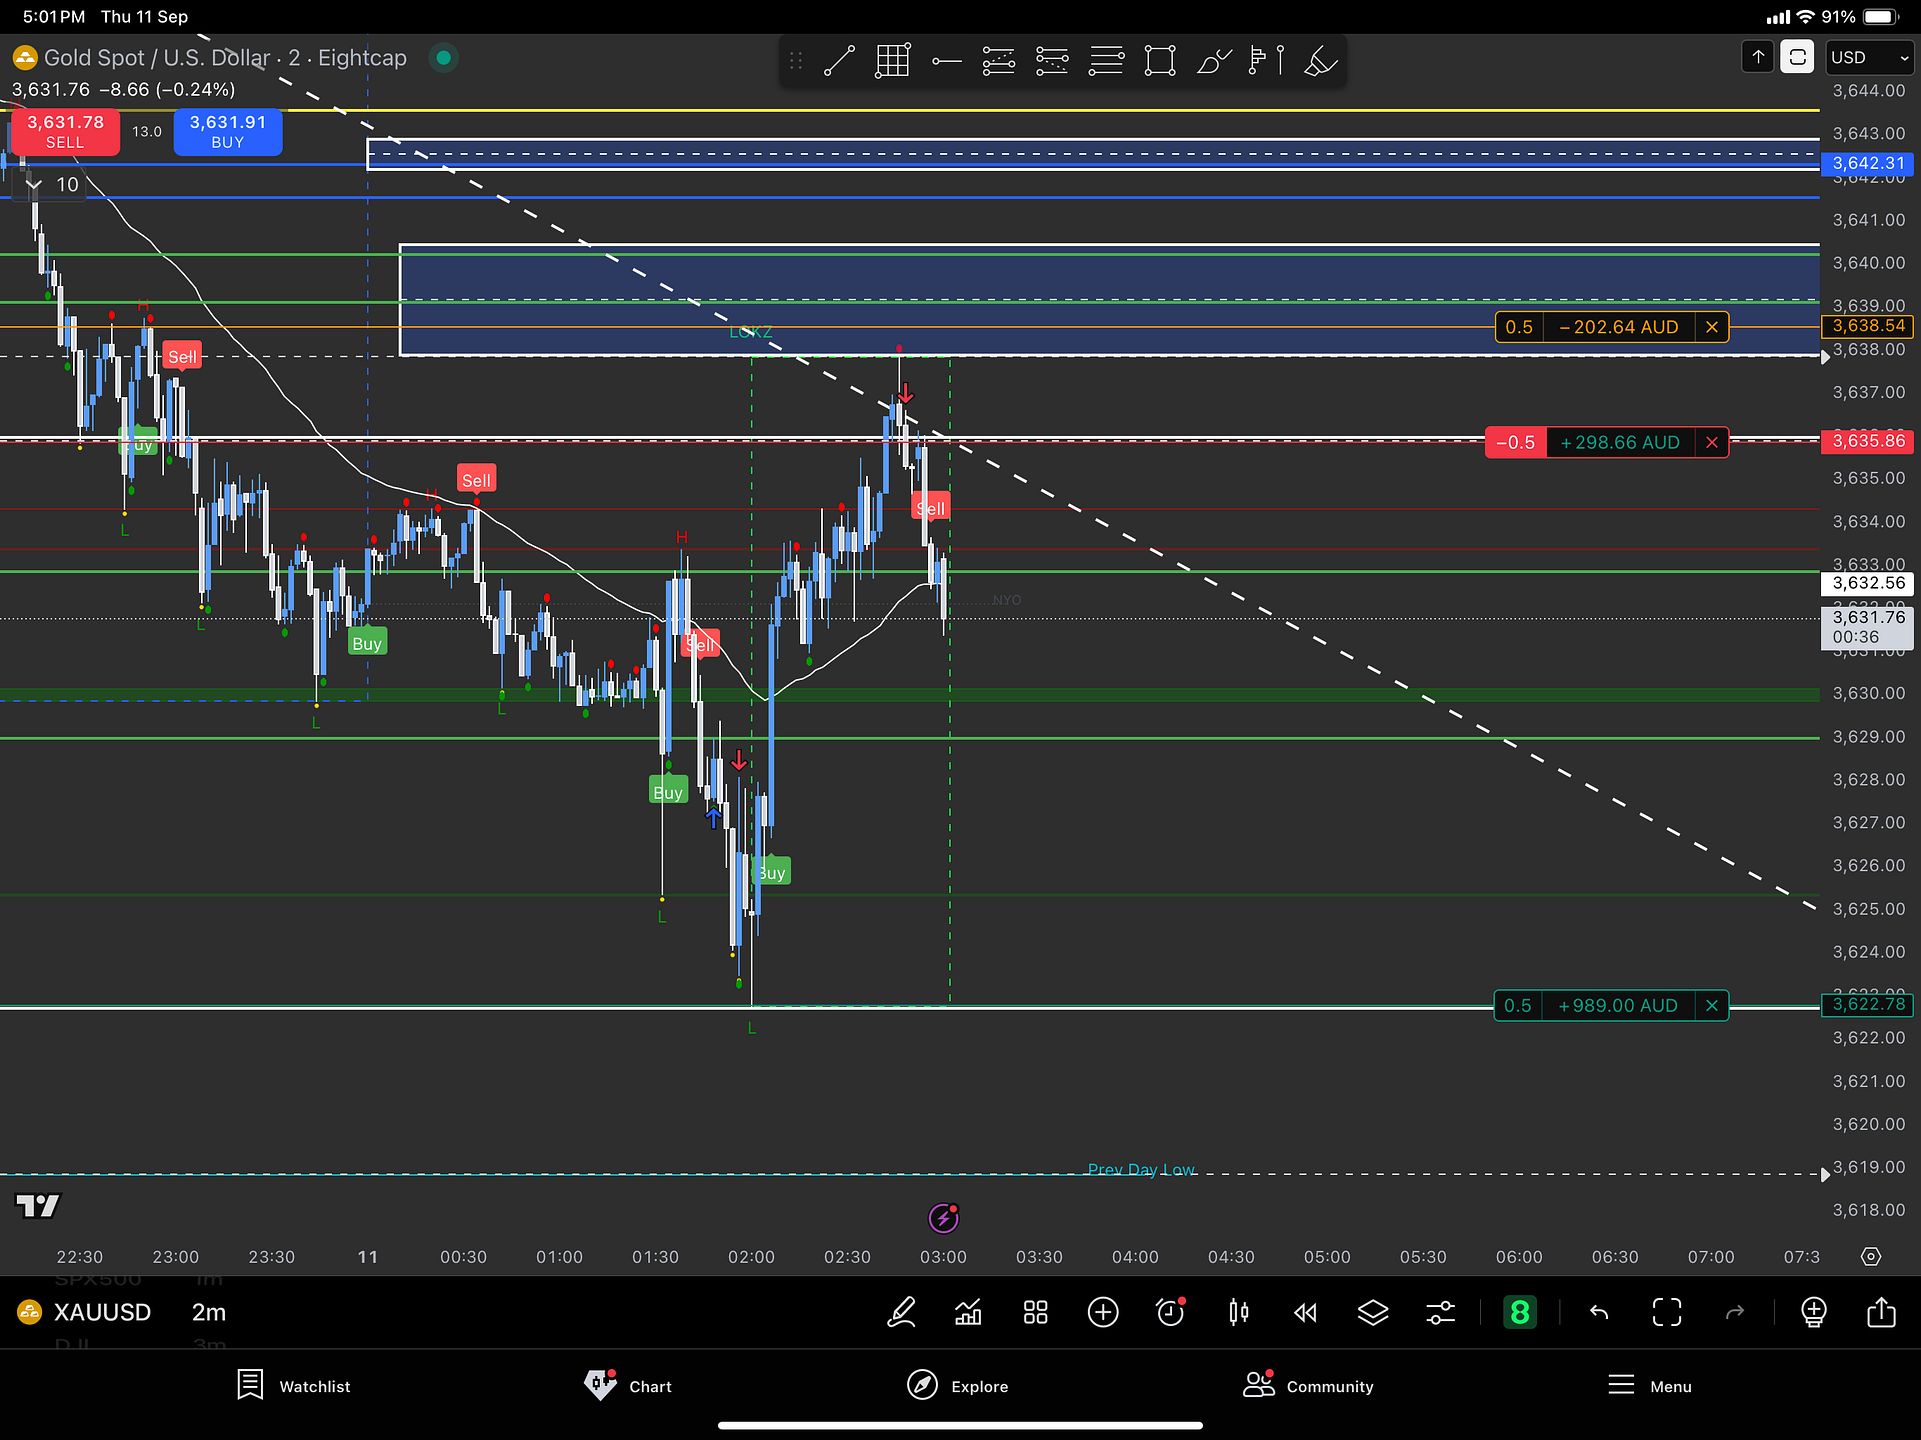Open the chart settings sliders icon
Screen dimensions: 1921x1440
point(1440,1312)
